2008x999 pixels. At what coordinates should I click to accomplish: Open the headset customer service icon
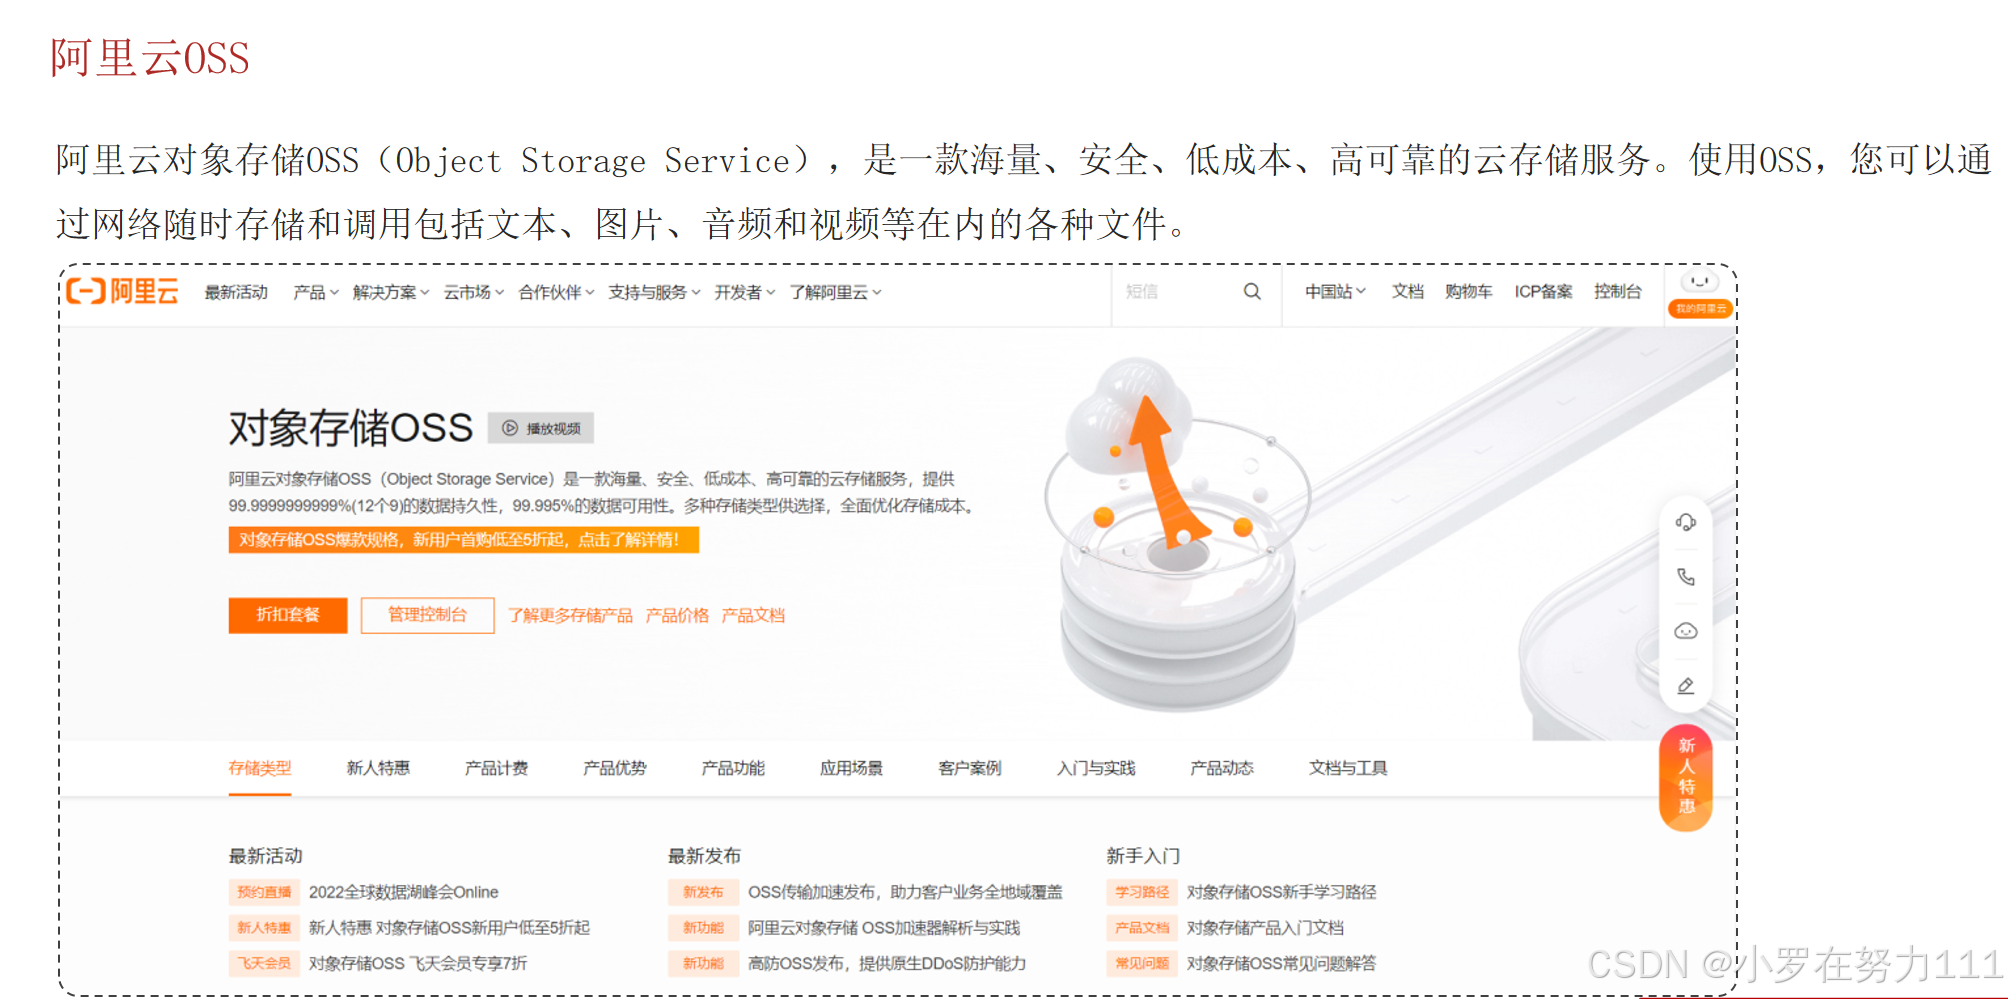pos(1686,522)
